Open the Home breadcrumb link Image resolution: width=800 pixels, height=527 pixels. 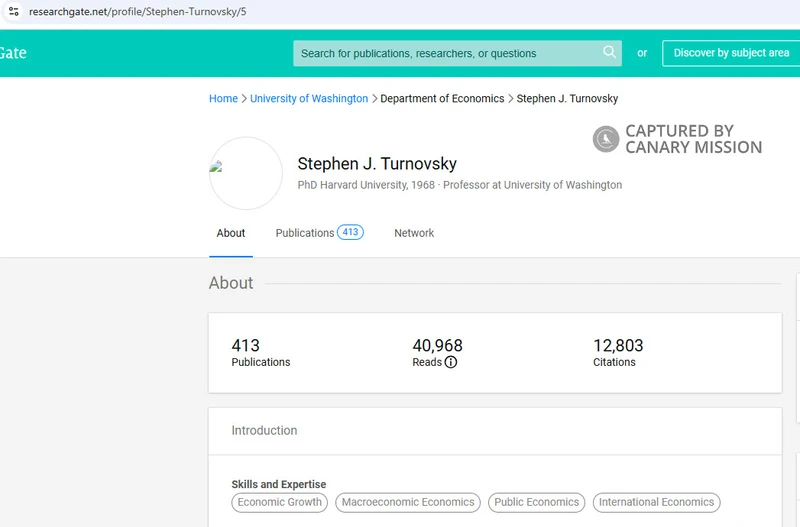point(223,98)
